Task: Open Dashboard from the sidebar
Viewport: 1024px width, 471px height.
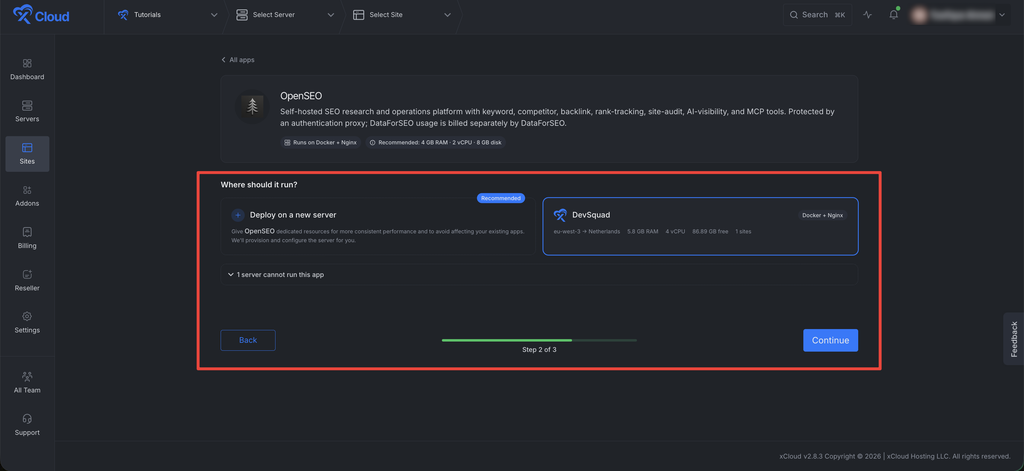Action: [x=27, y=69]
